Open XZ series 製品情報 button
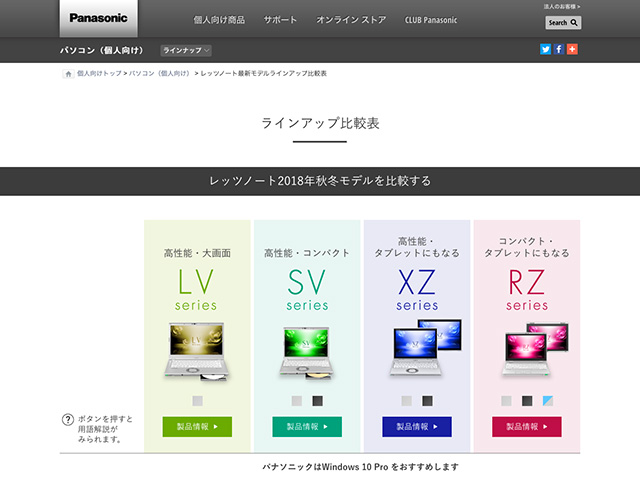Screen dimensions: 640x480 point(417,427)
